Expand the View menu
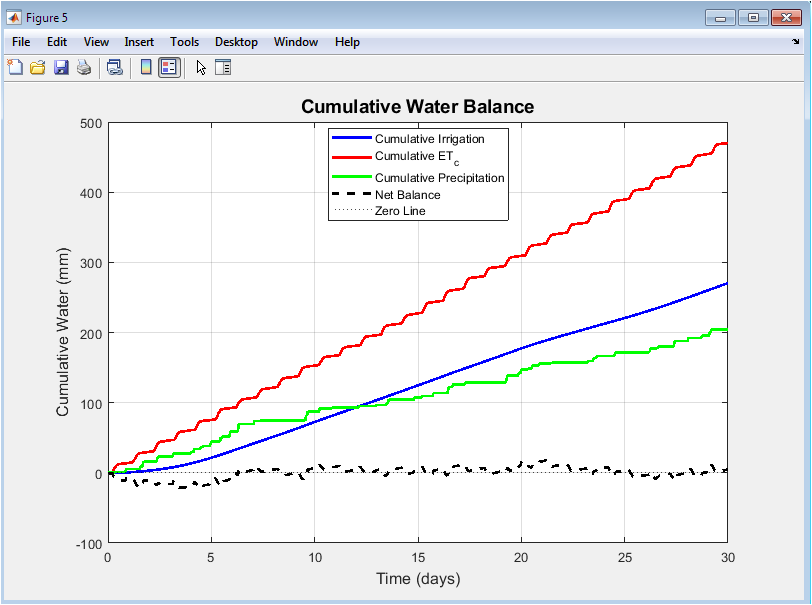This screenshot has height=605, width=812. point(96,42)
